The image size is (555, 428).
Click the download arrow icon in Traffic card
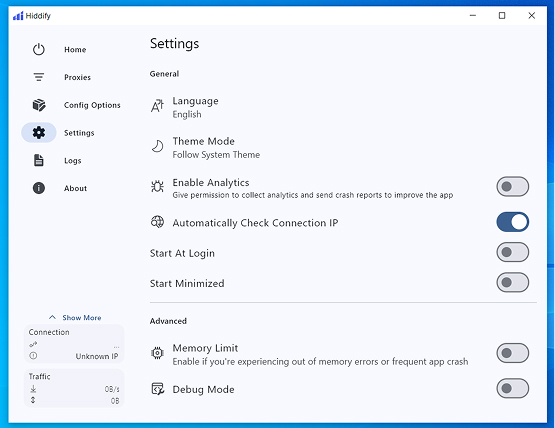click(33, 389)
